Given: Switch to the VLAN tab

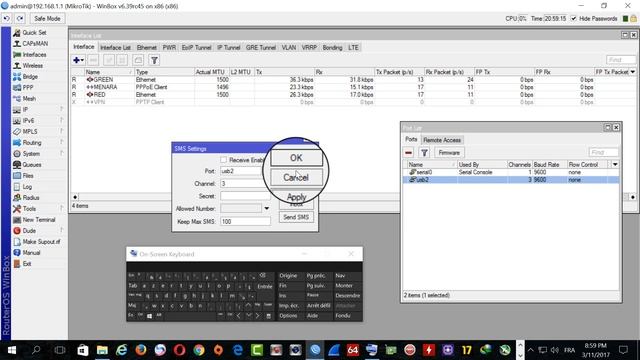Looking at the screenshot, I should [x=289, y=48].
